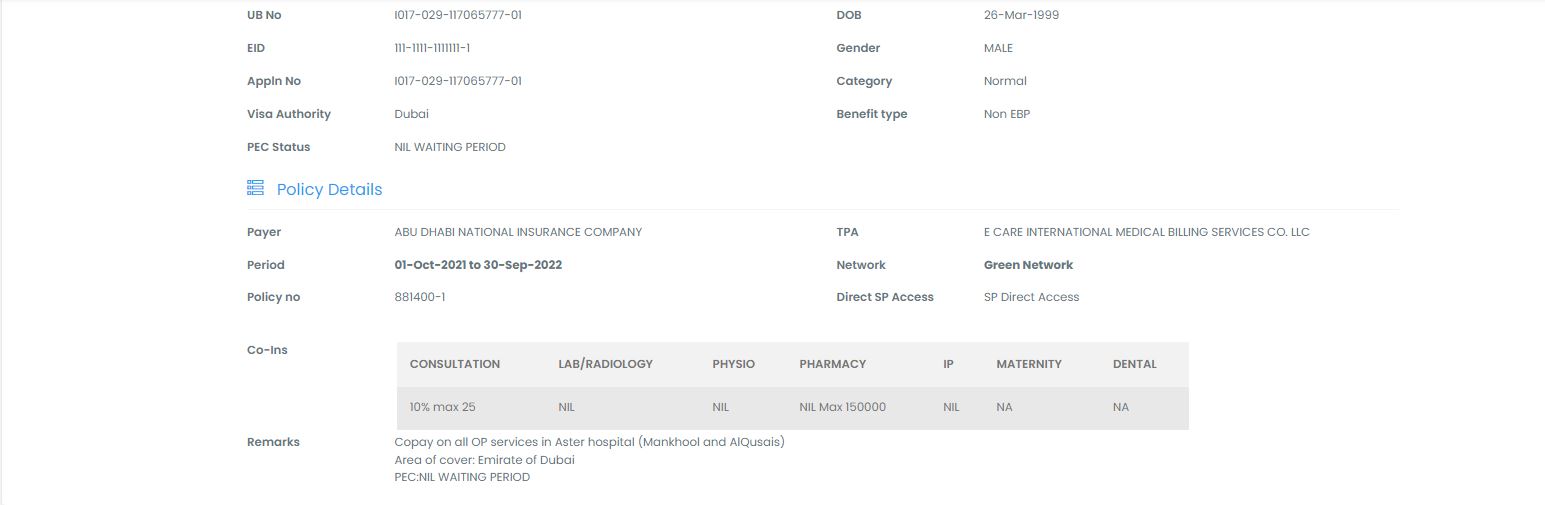The height and width of the screenshot is (505, 1545).
Task: Click the SP Direct Access value
Action: [x=1031, y=297]
